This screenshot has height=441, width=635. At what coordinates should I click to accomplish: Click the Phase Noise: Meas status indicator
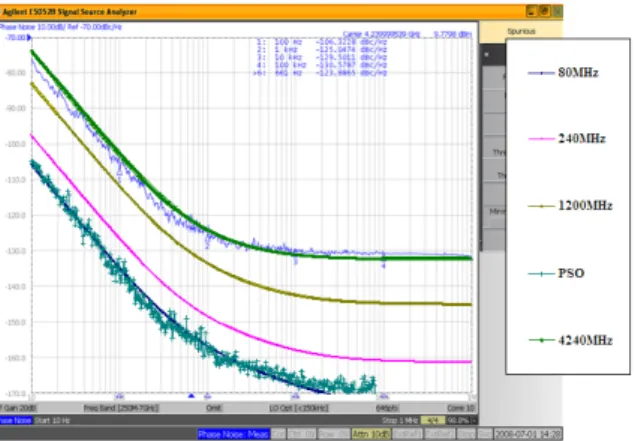(x=233, y=435)
